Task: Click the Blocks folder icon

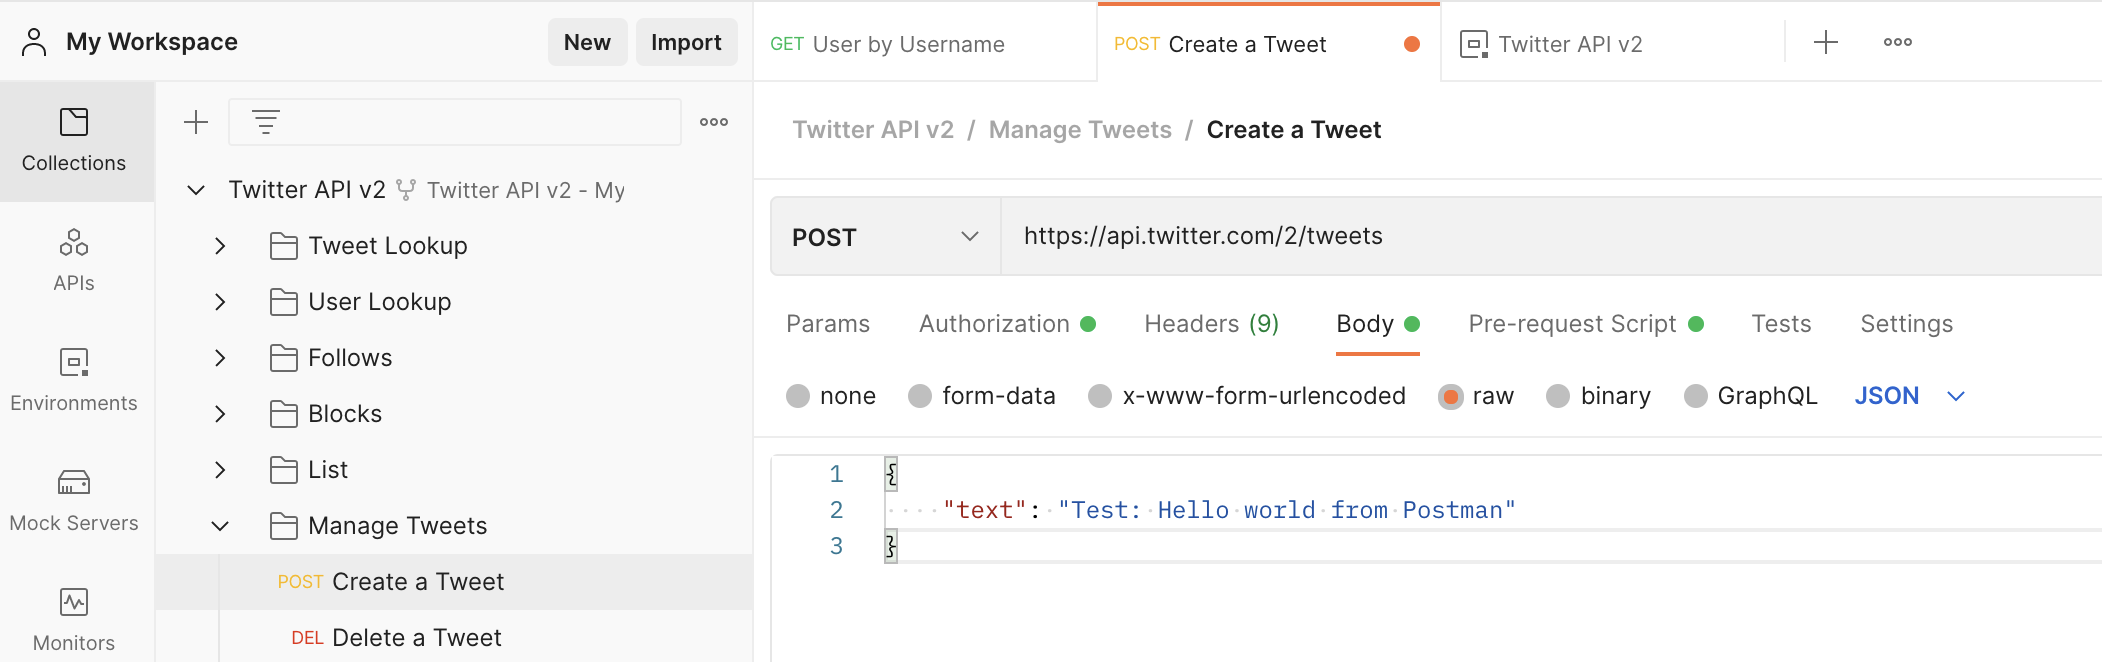Action: (x=284, y=414)
